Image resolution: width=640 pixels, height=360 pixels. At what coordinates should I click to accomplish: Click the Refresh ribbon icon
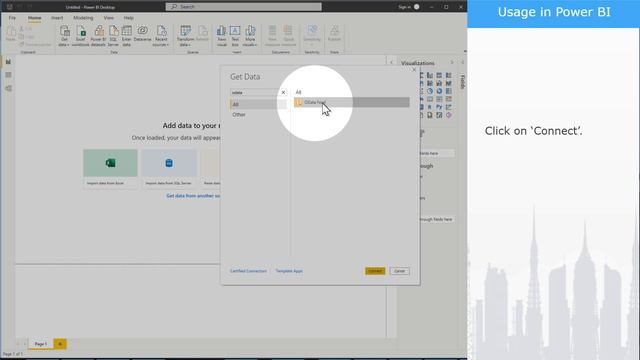point(202,34)
